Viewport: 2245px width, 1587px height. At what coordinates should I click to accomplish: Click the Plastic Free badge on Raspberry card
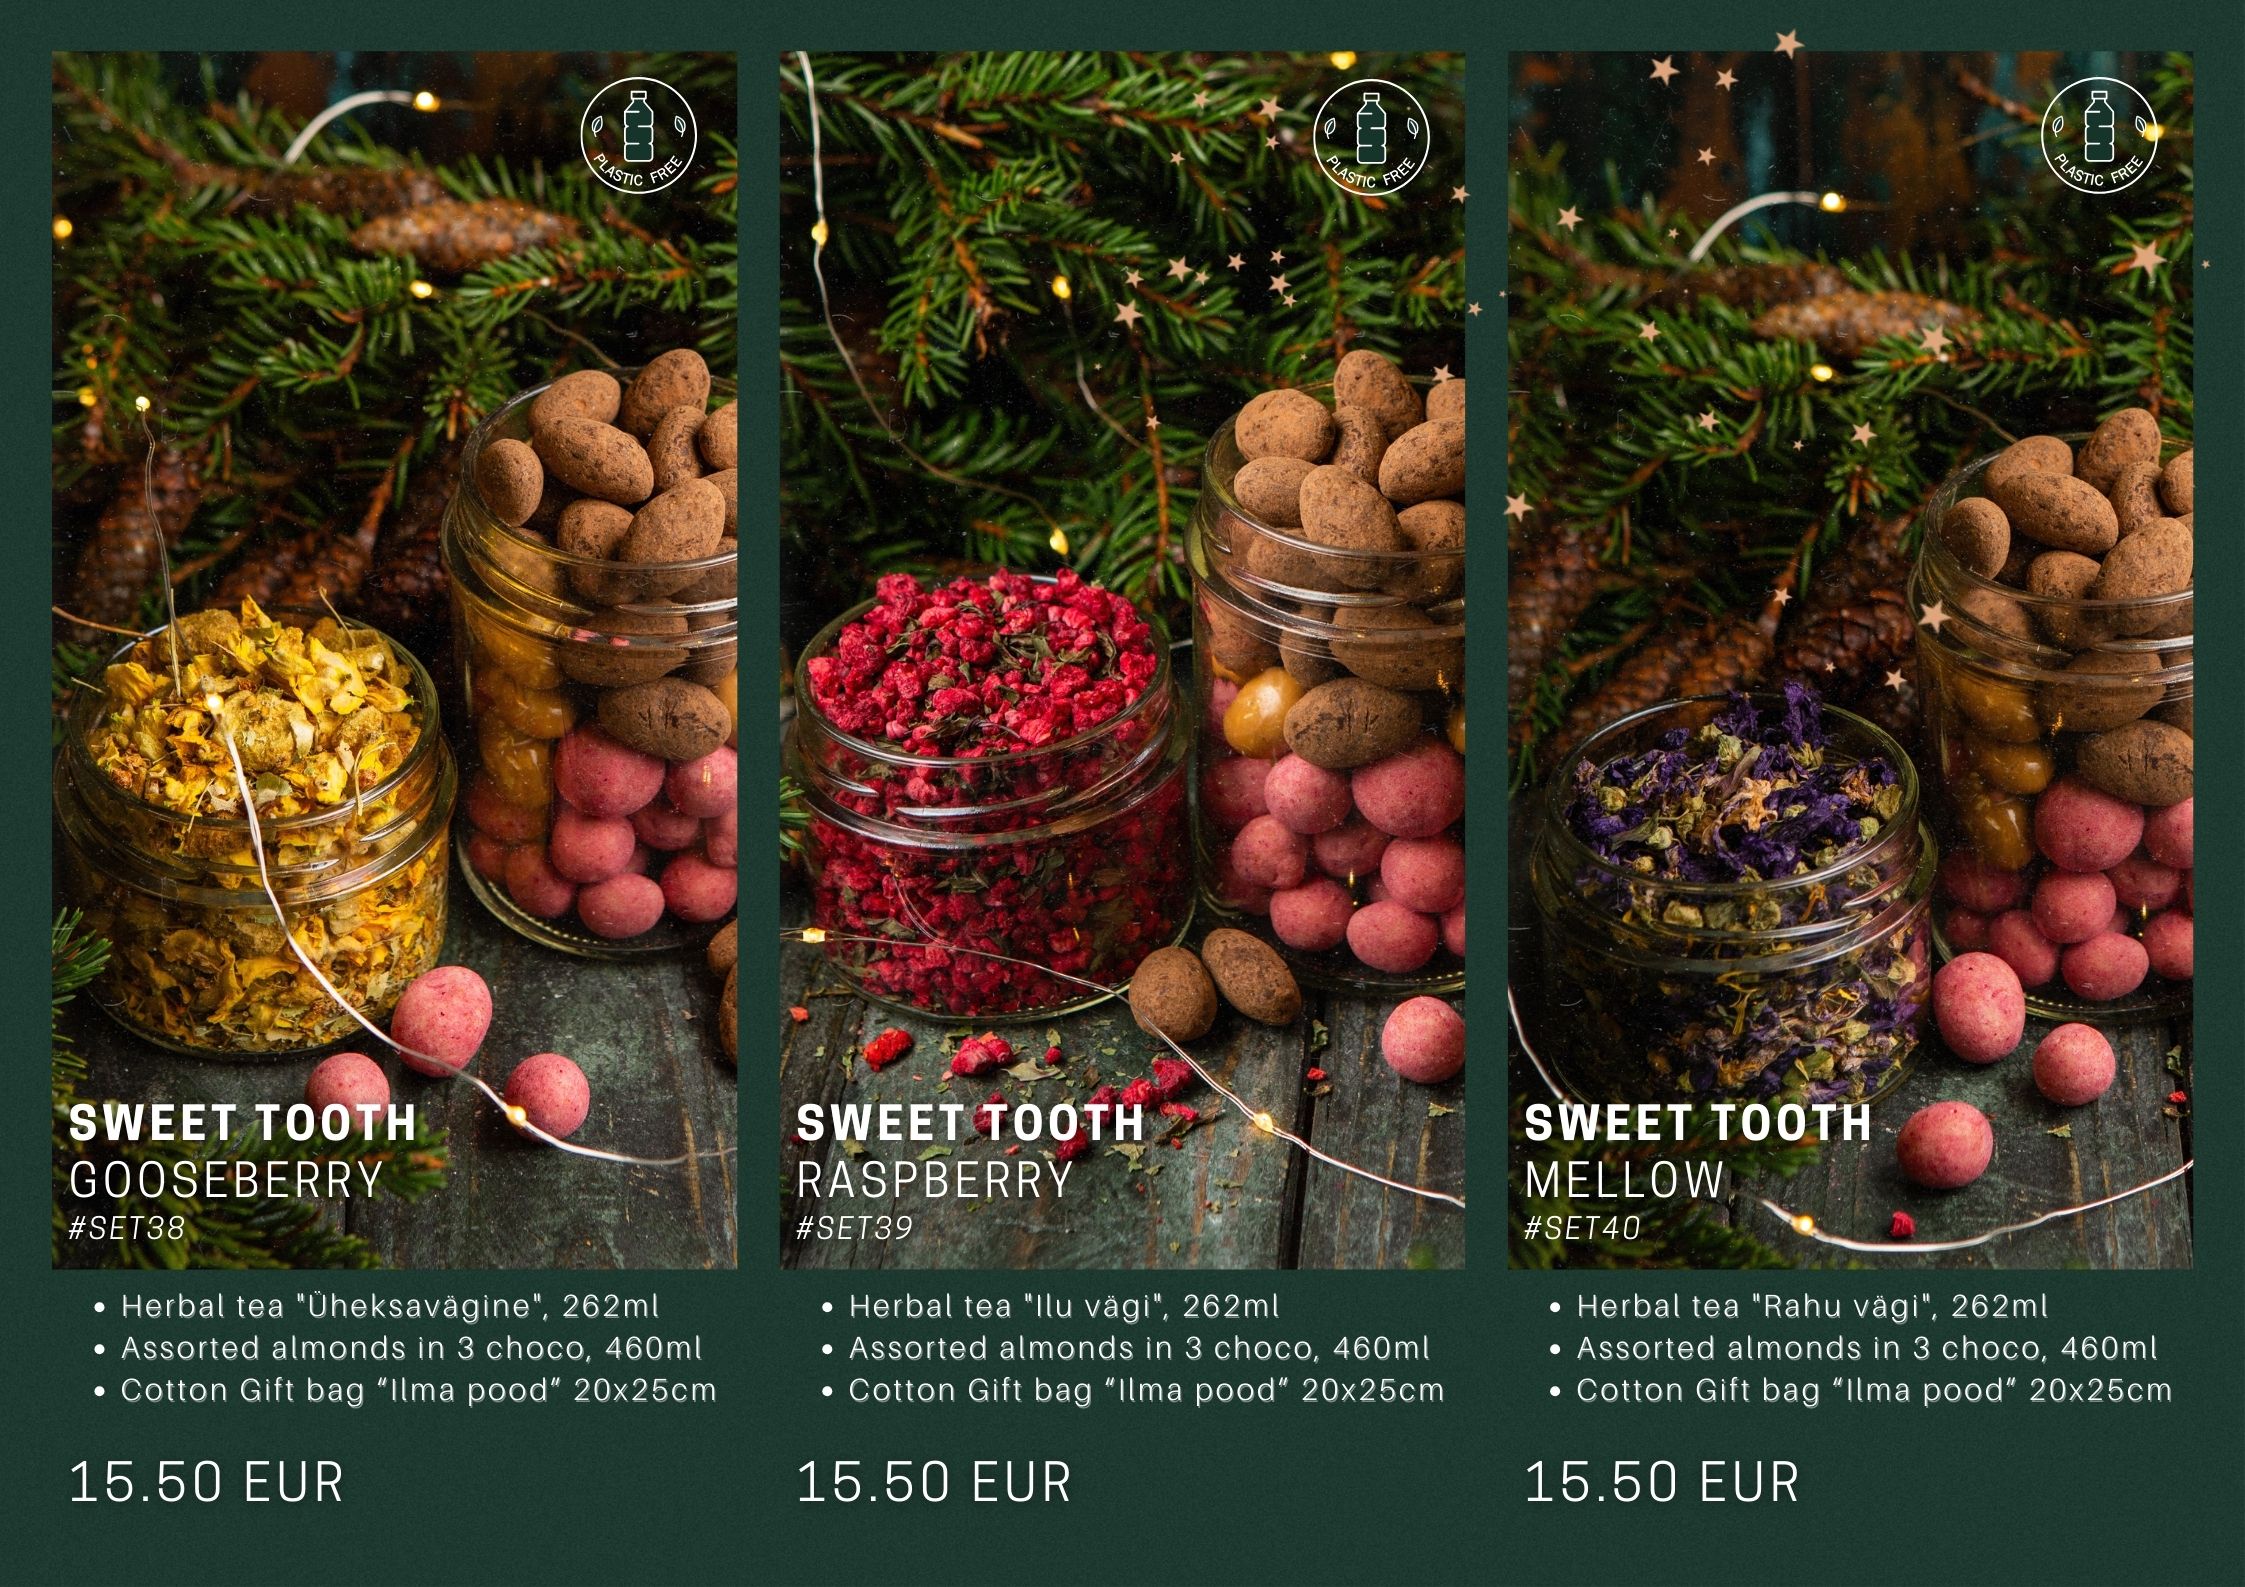click(1371, 136)
